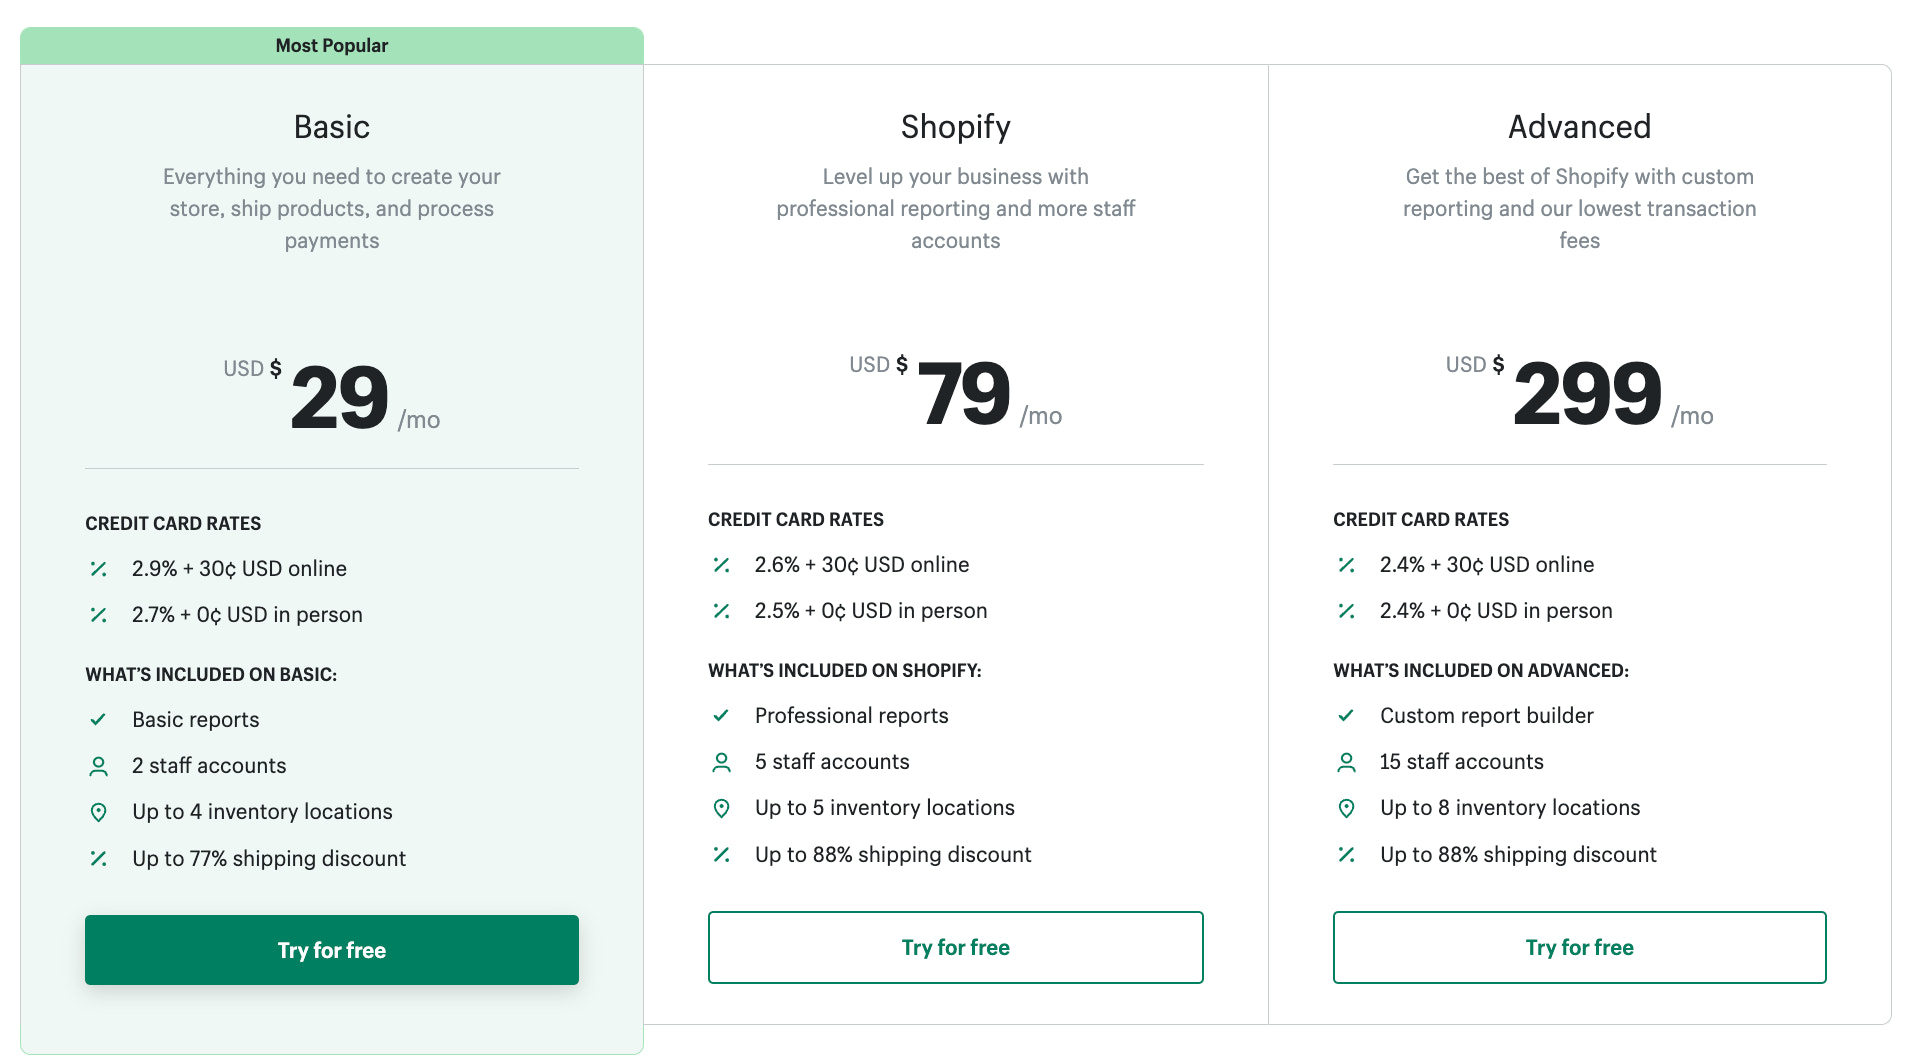The image size is (1928, 1064).
Task: Toggle the checkmark beside Custom report builder
Action: click(1346, 715)
